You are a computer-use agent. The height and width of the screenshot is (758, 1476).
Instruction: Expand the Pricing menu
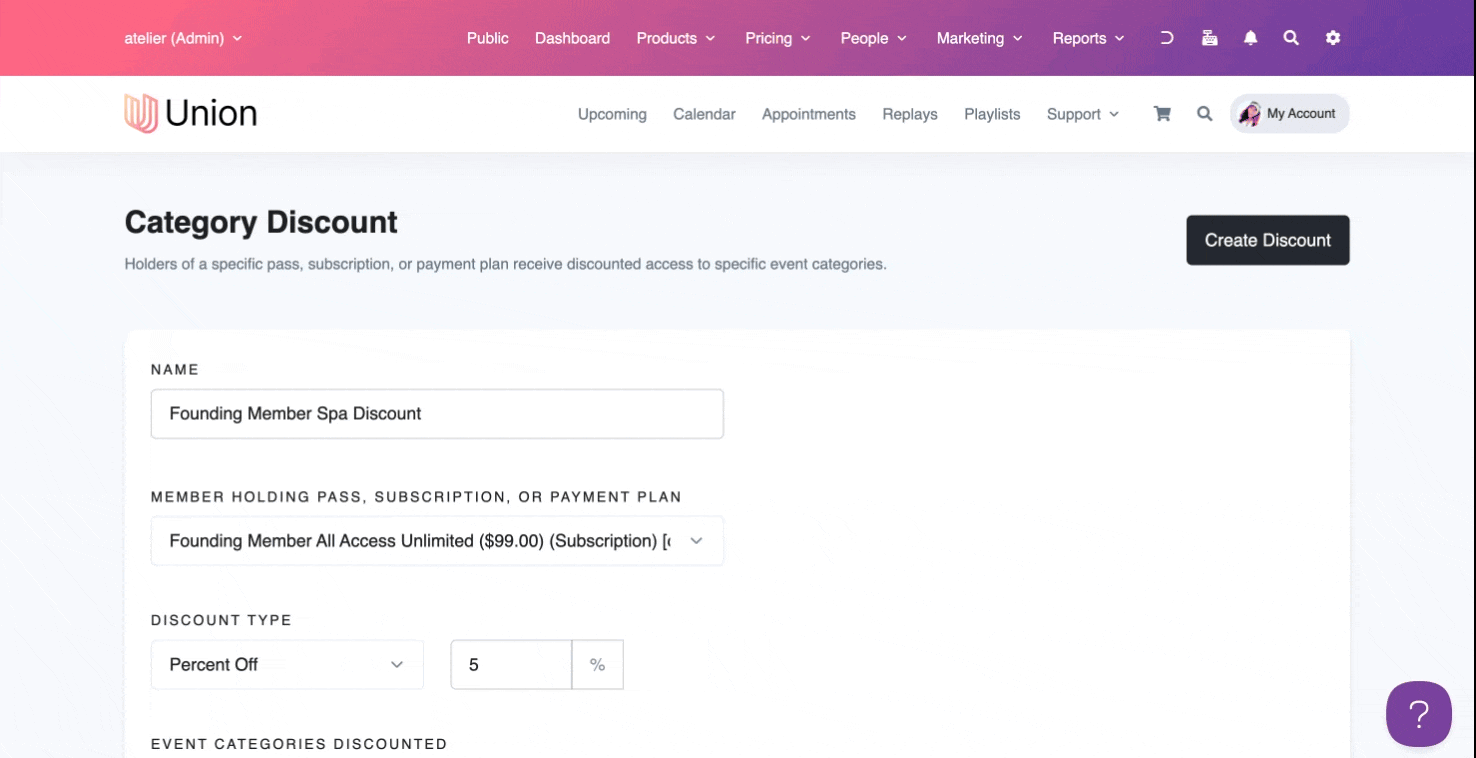tap(778, 38)
